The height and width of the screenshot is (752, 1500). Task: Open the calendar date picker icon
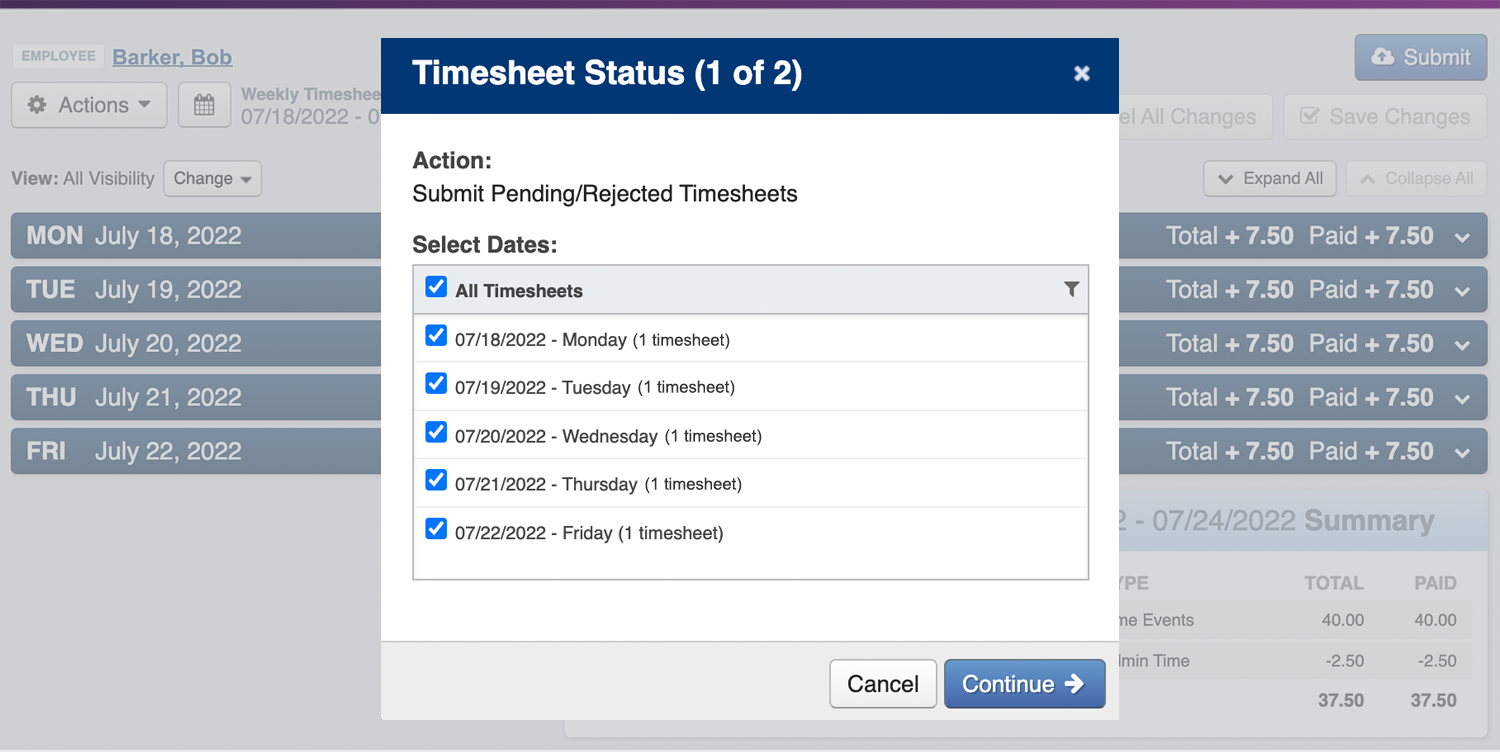(x=204, y=105)
